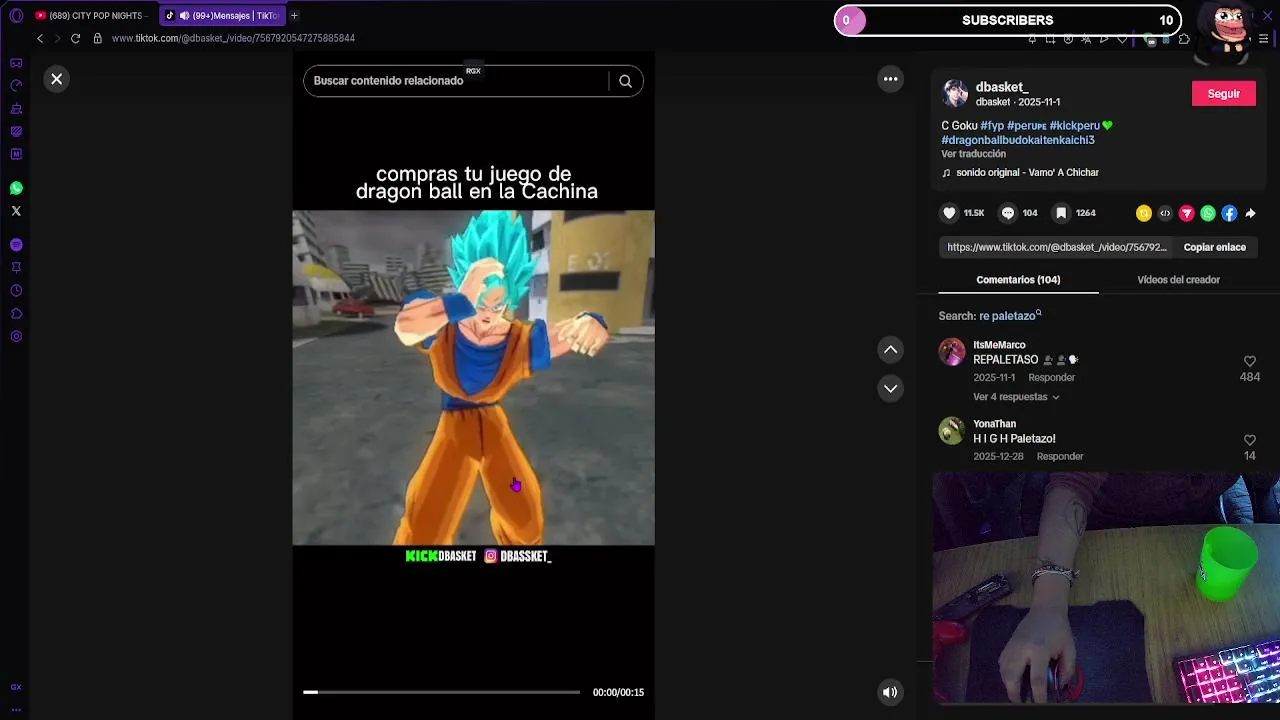
Task: Open more share options arrow
Action: (x=1250, y=213)
